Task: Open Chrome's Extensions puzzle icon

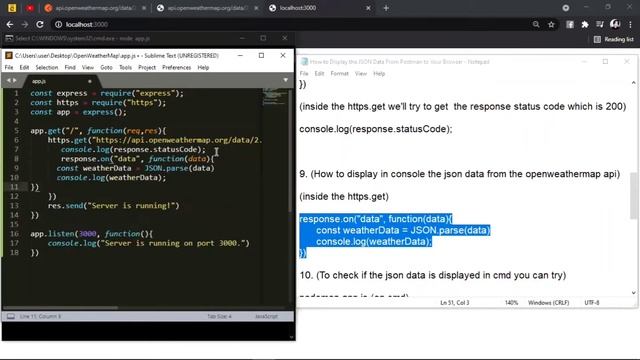Action: (585, 24)
